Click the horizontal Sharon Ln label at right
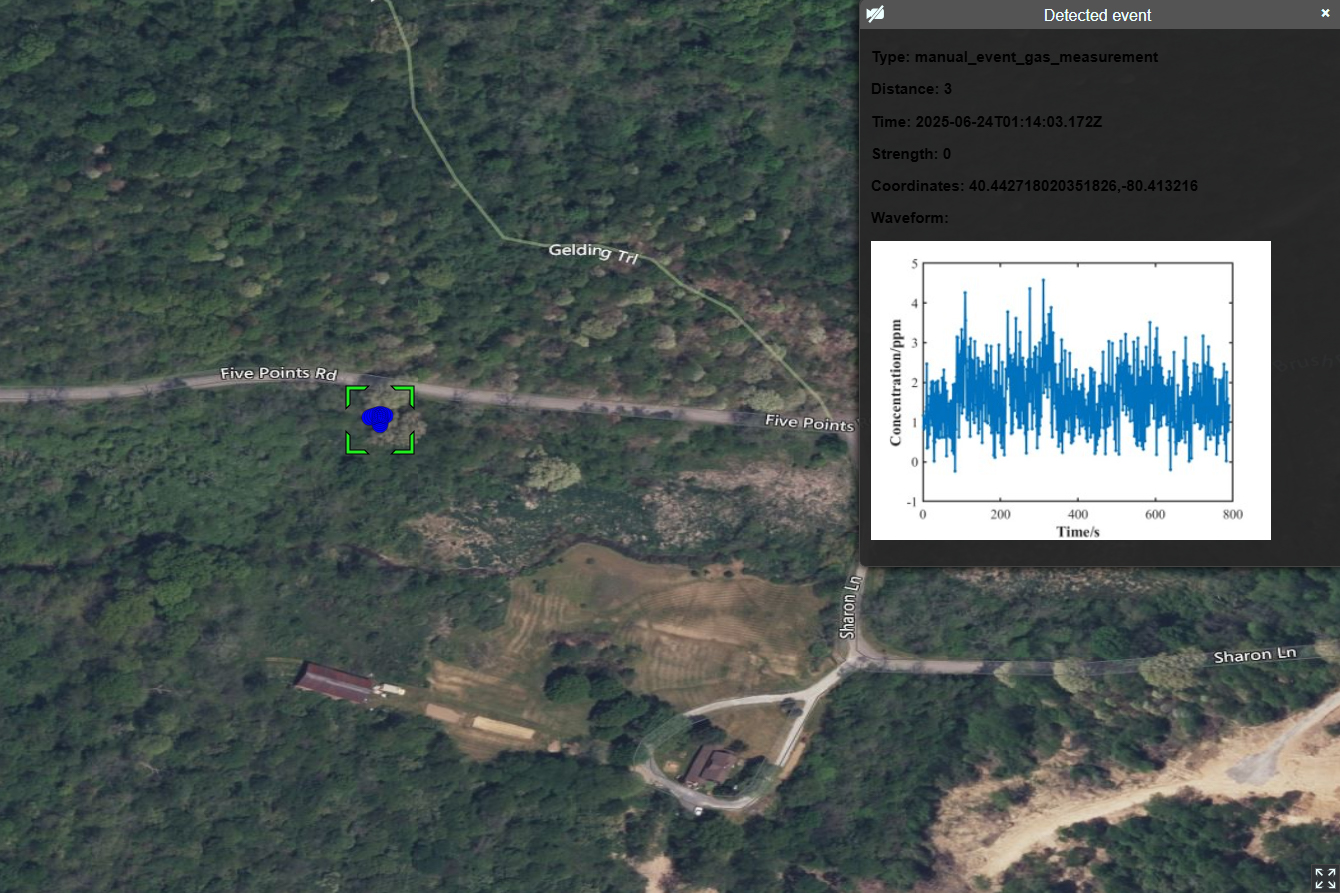1340x893 pixels. point(1254,656)
